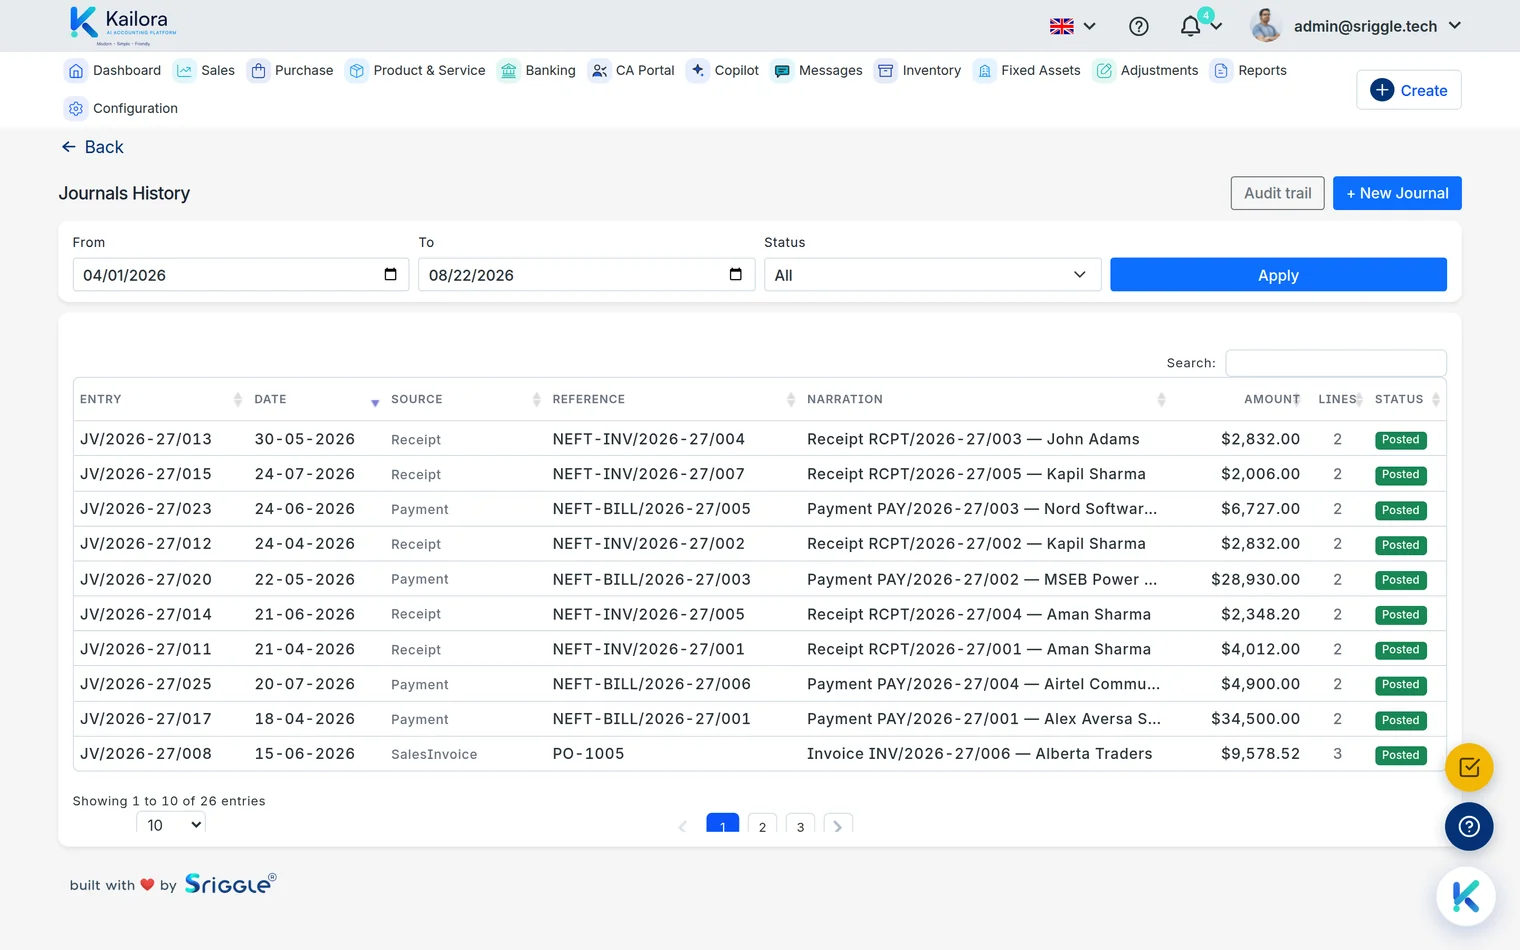The height and width of the screenshot is (950, 1520).
Task: Open Reports menu
Action: pos(1249,71)
